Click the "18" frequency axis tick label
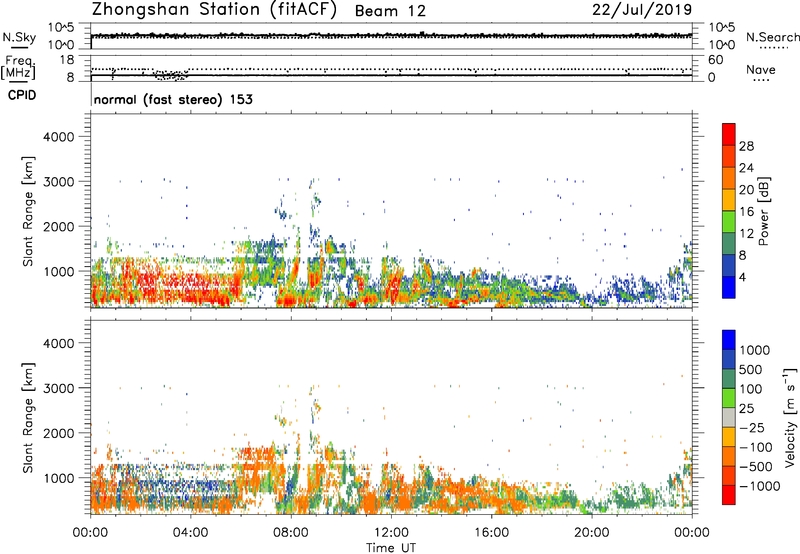This screenshot has width=800, height=554. pos(67,60)
